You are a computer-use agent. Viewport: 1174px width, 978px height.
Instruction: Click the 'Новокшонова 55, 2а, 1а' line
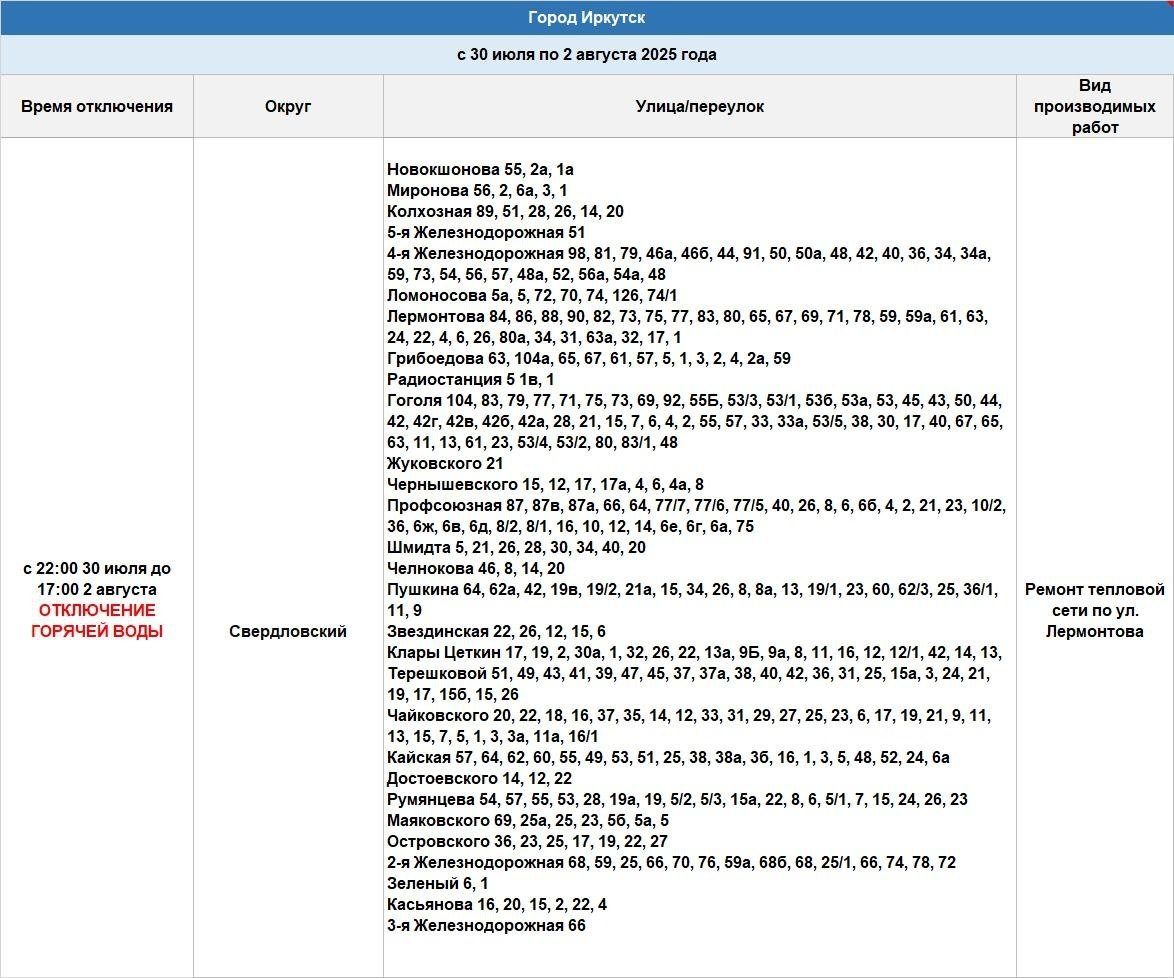click(480, 169)
